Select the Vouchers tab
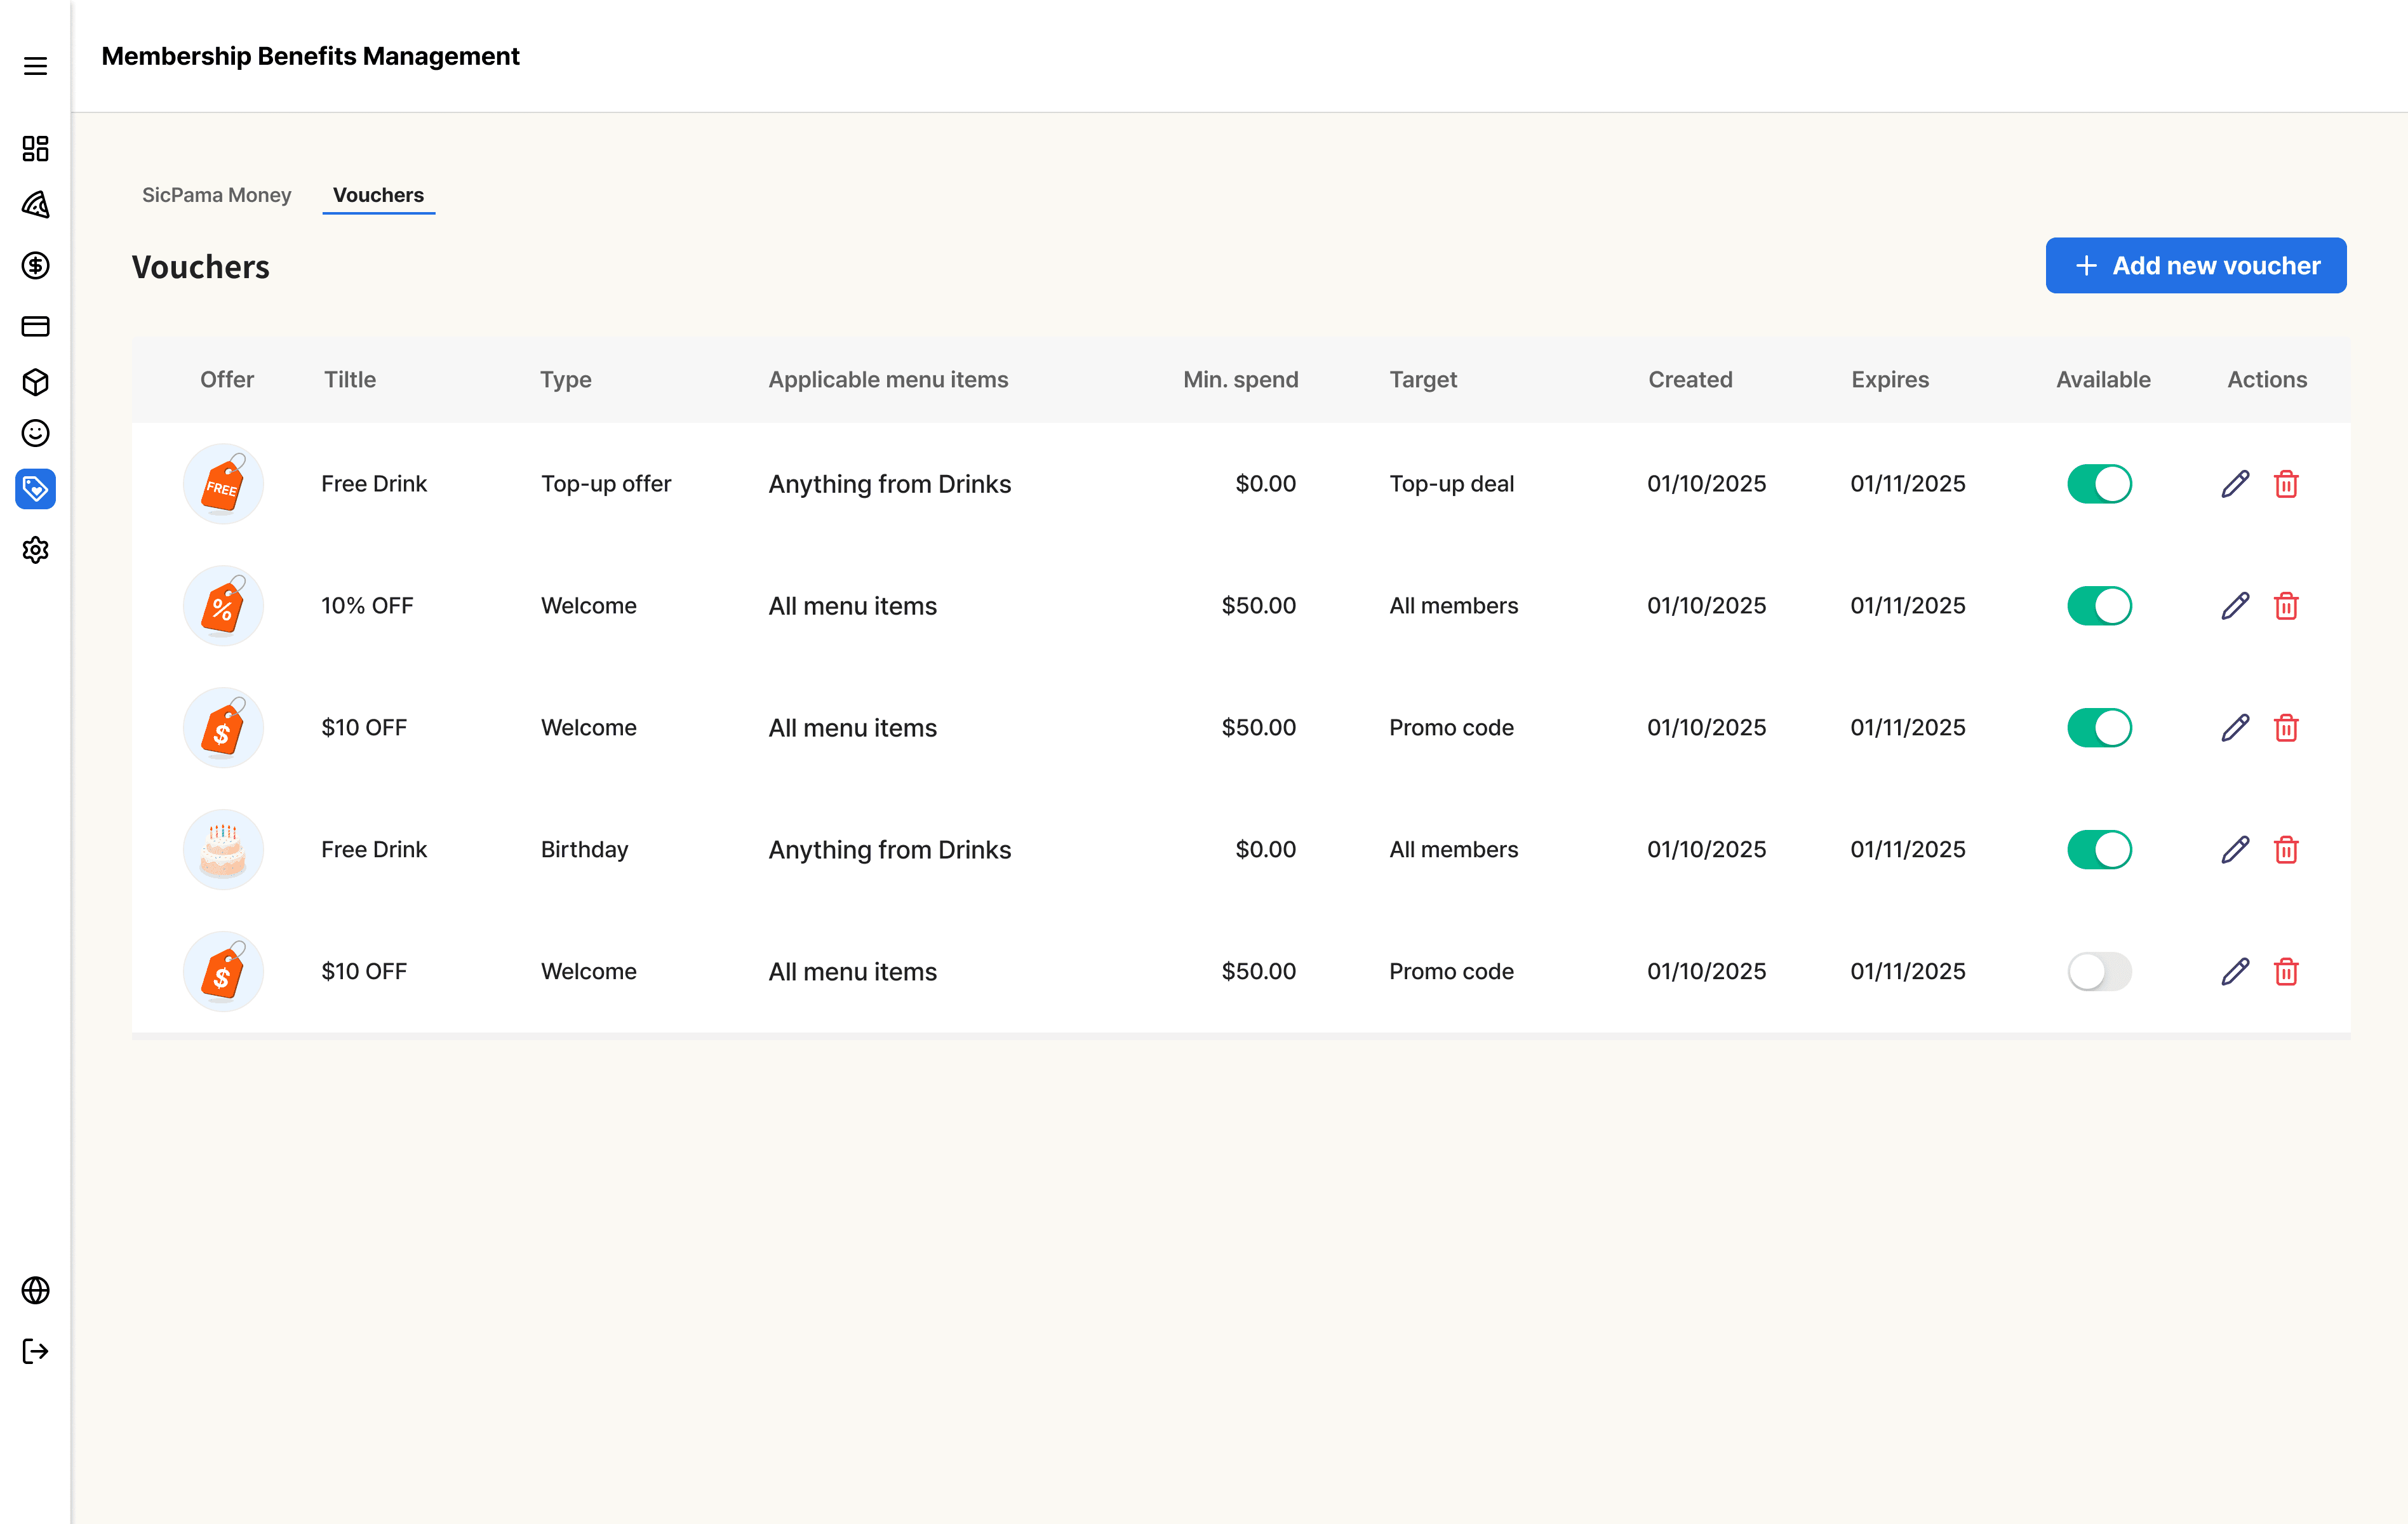This screenshot has height=1524, width=2408. (x=378, y=195)
